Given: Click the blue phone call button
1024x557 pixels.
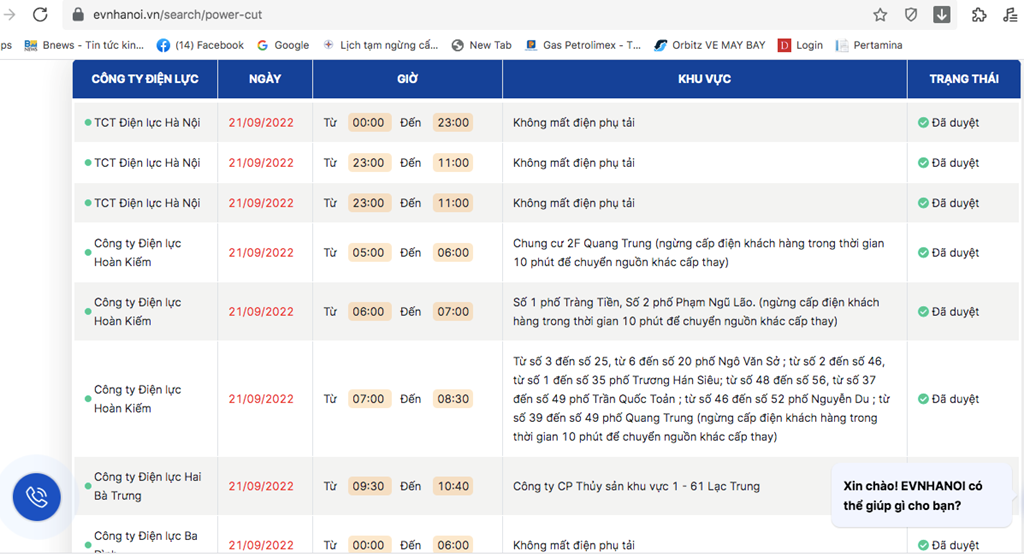Looking at the screenshot, I should tap(37, 497).
